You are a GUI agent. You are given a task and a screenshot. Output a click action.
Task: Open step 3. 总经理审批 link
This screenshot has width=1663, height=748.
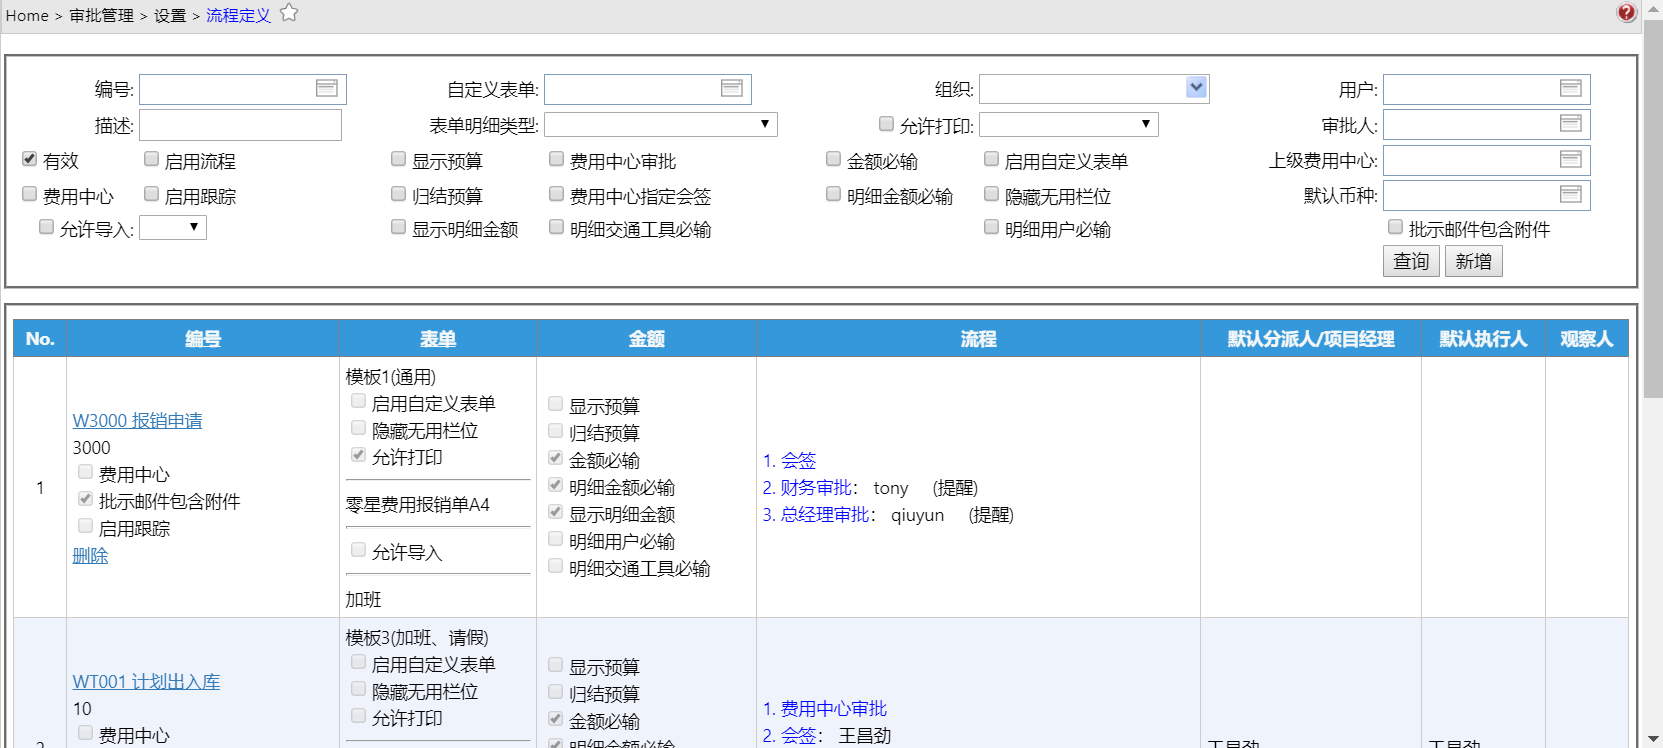tap(817, 515)
